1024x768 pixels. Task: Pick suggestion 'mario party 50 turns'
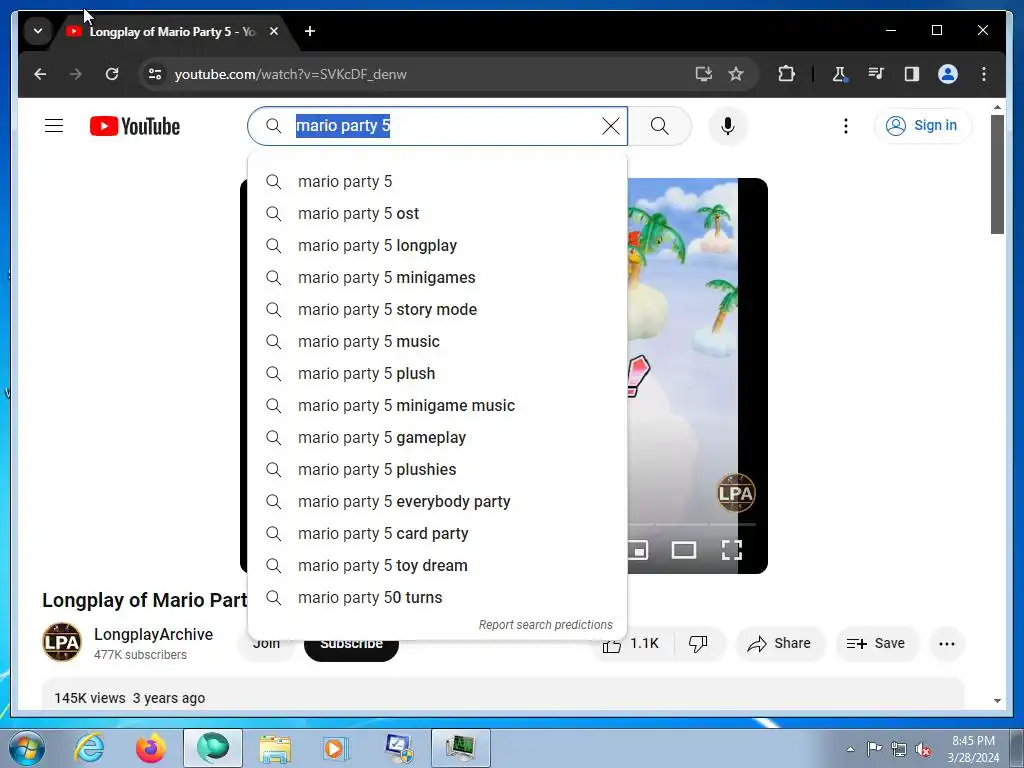(438, 598)
